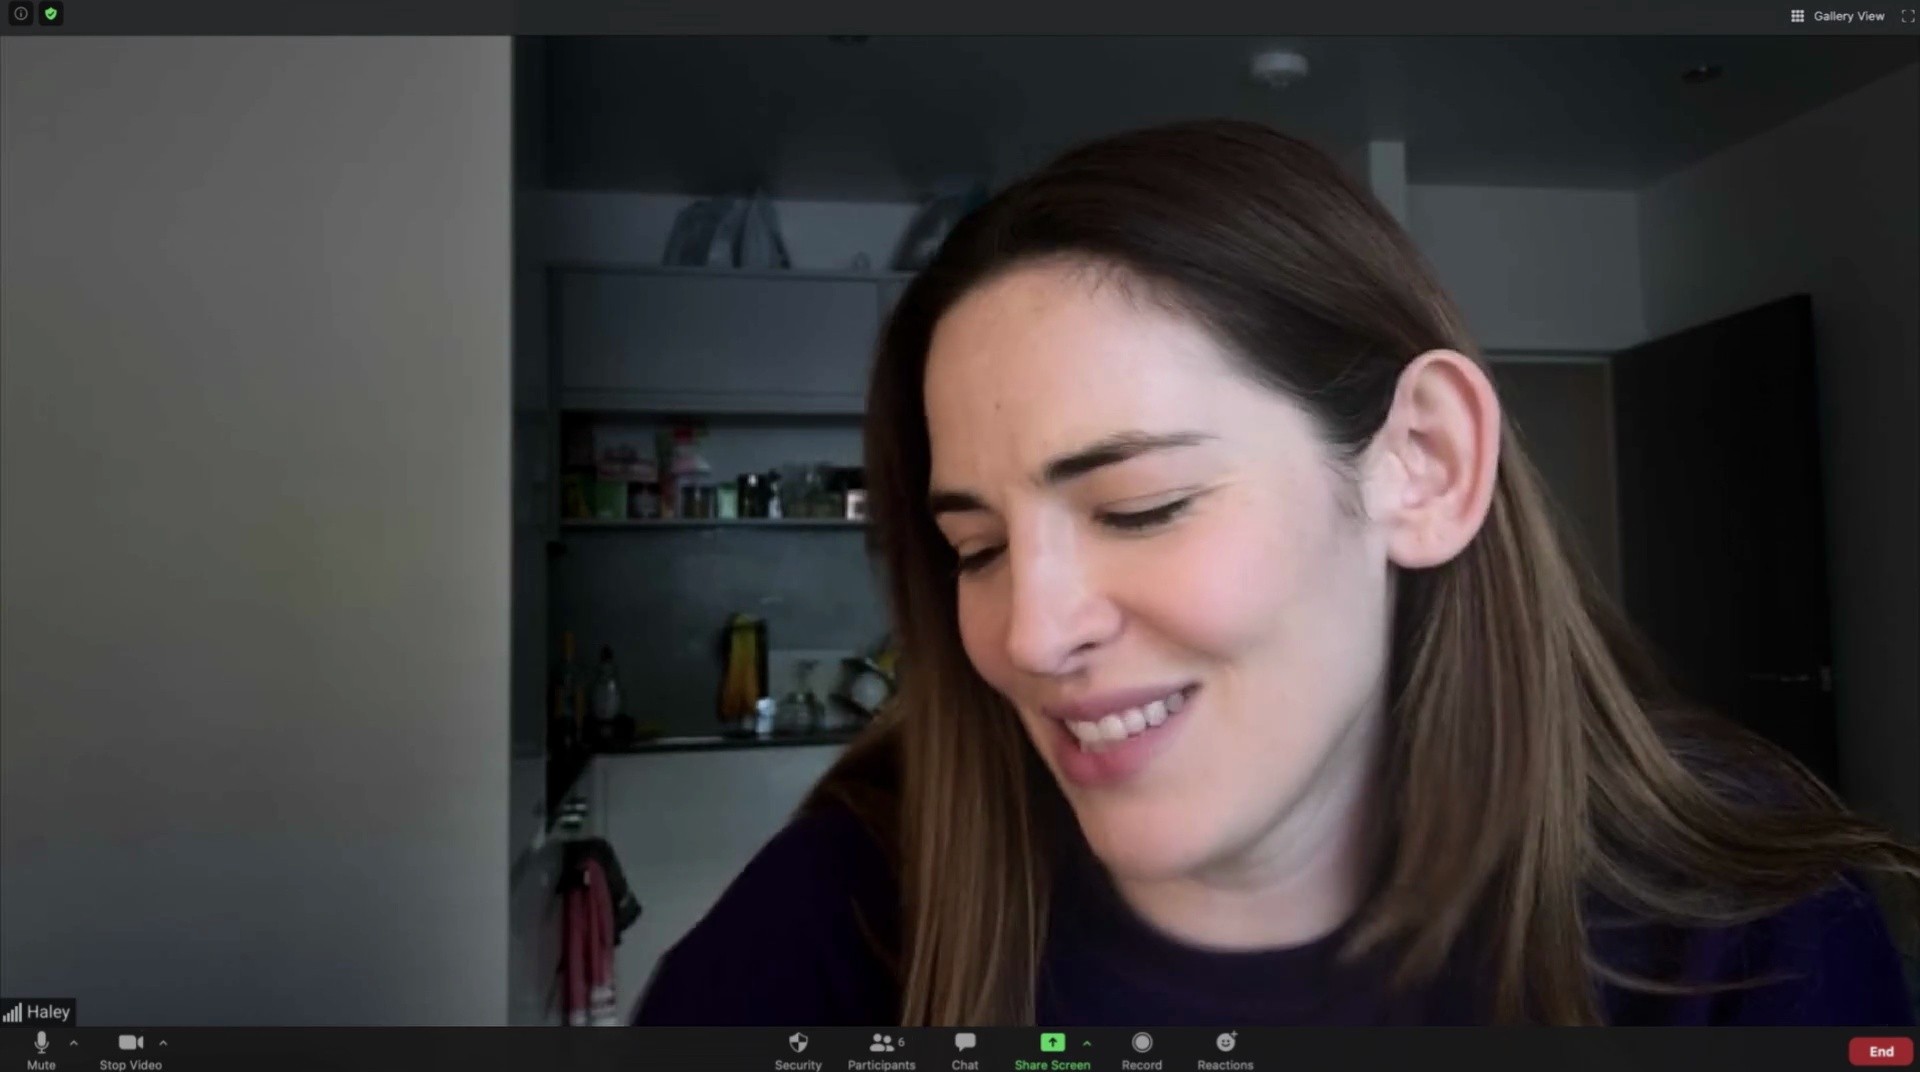
Task: Mute the microphone
Action: pos(41,1050)
